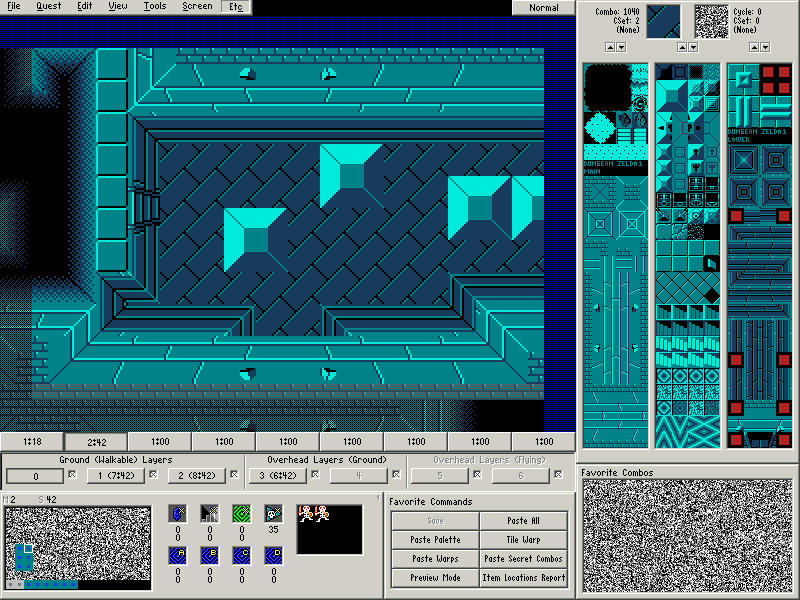Viewport: 800px width, 600px height.
Task: Click warp return square B
Action: 210,556
